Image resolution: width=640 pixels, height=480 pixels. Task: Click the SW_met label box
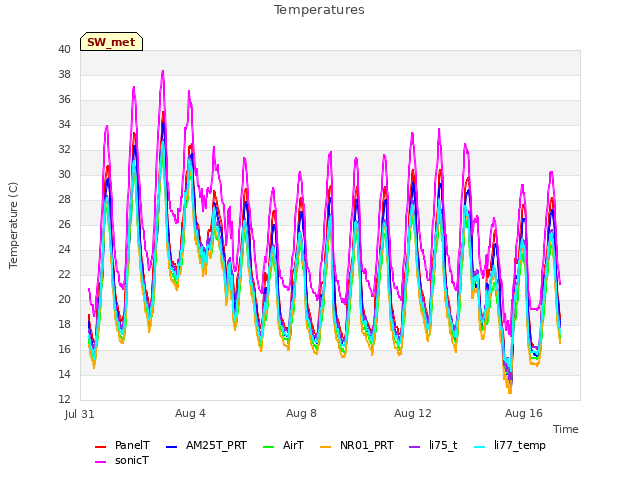111,42
